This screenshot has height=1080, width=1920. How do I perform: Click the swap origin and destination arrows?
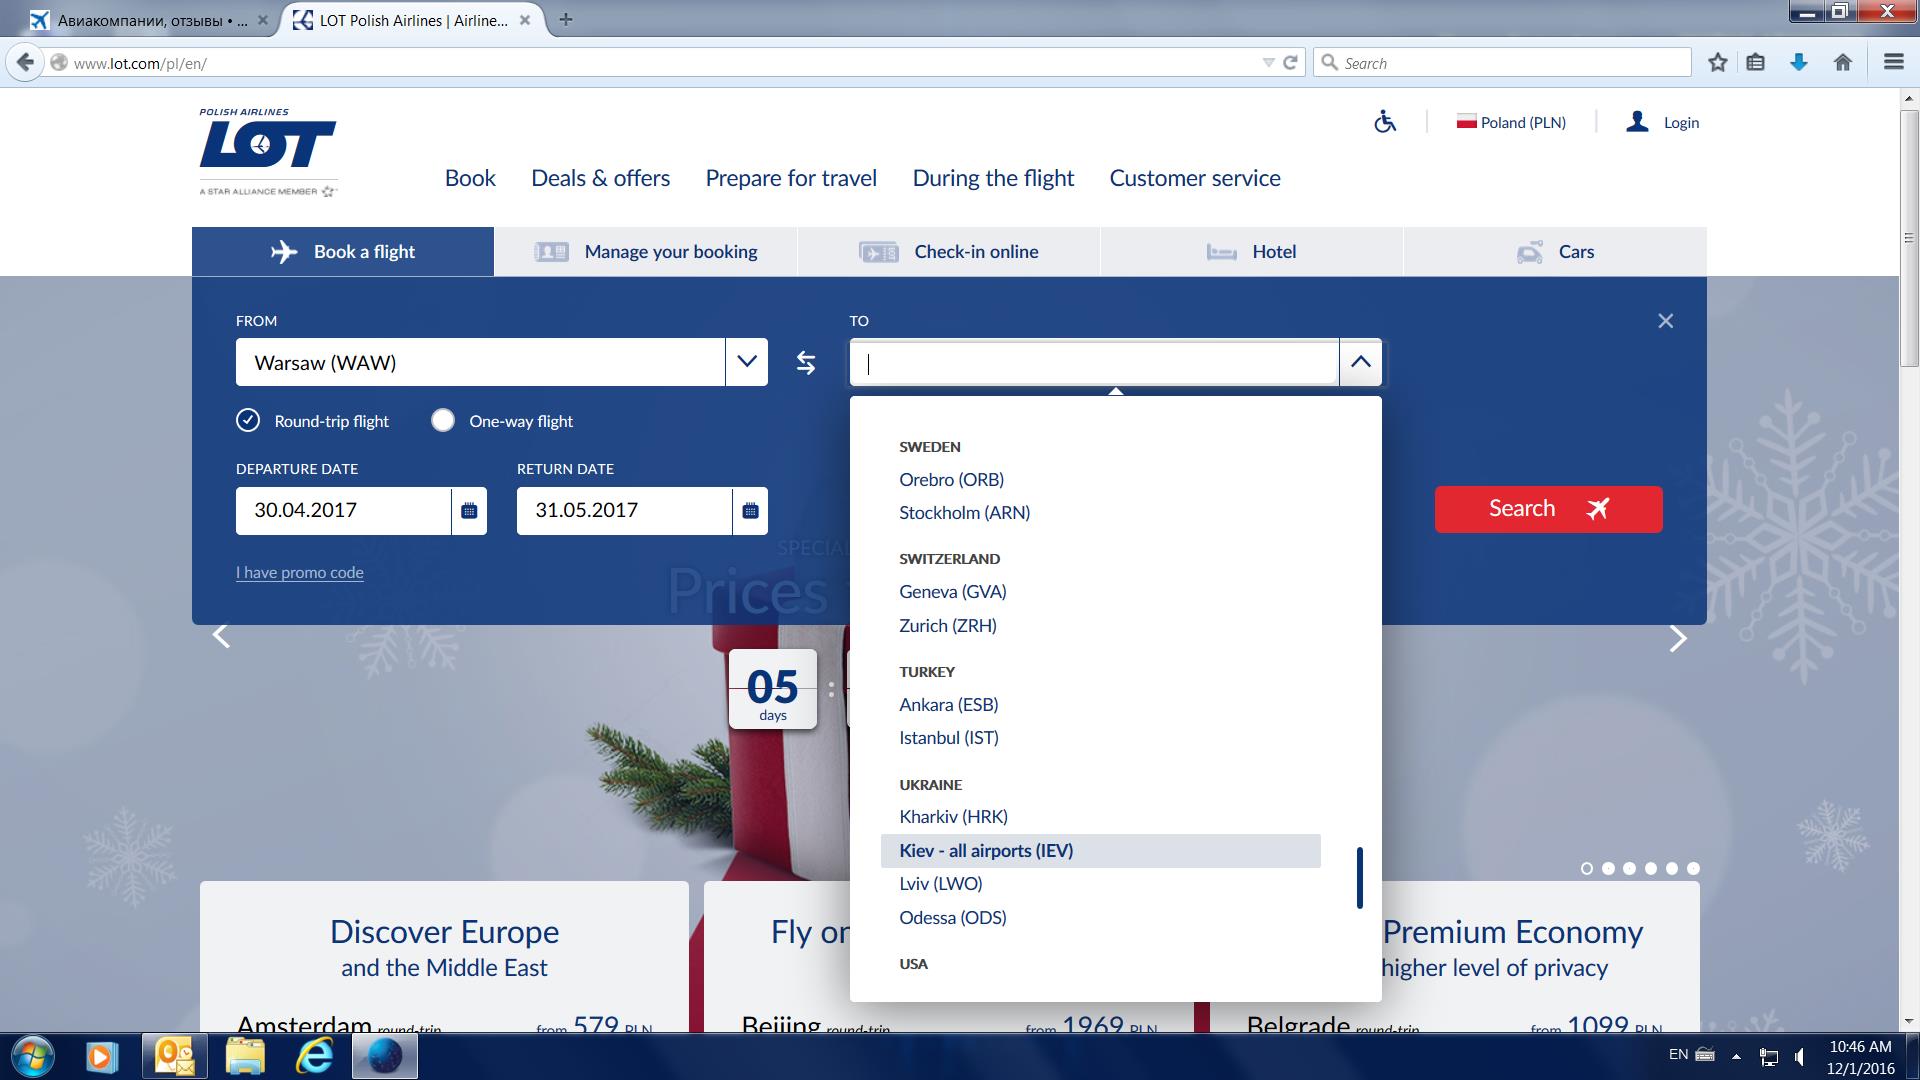coord(806,363)
